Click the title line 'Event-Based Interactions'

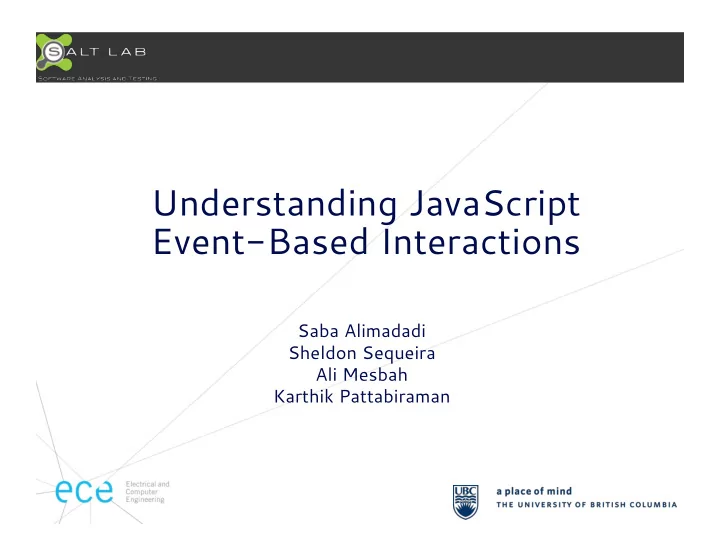click(x=366, y=242)
